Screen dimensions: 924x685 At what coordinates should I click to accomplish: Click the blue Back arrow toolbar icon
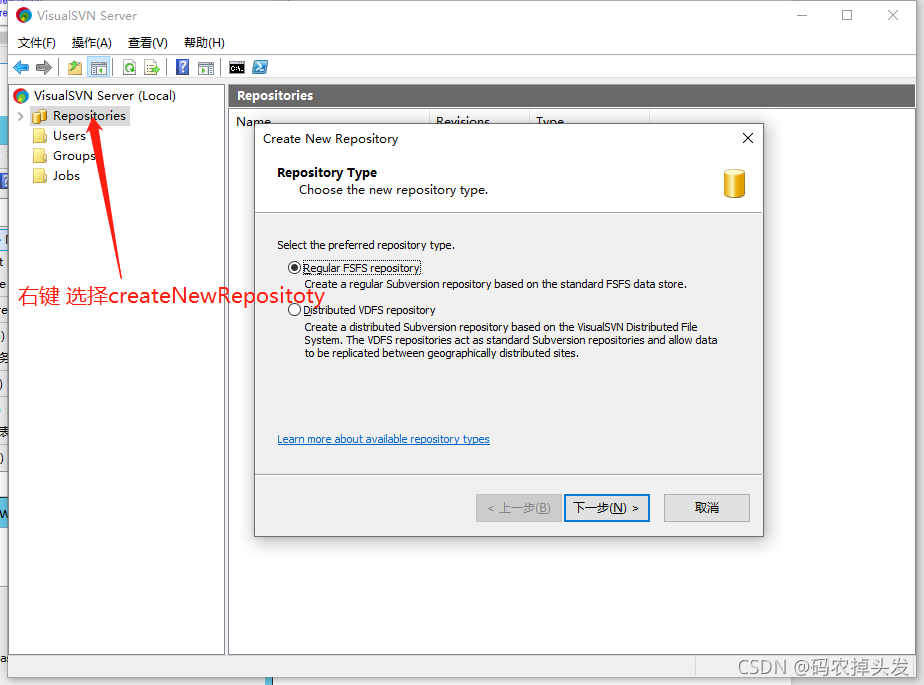click(21, 68)
